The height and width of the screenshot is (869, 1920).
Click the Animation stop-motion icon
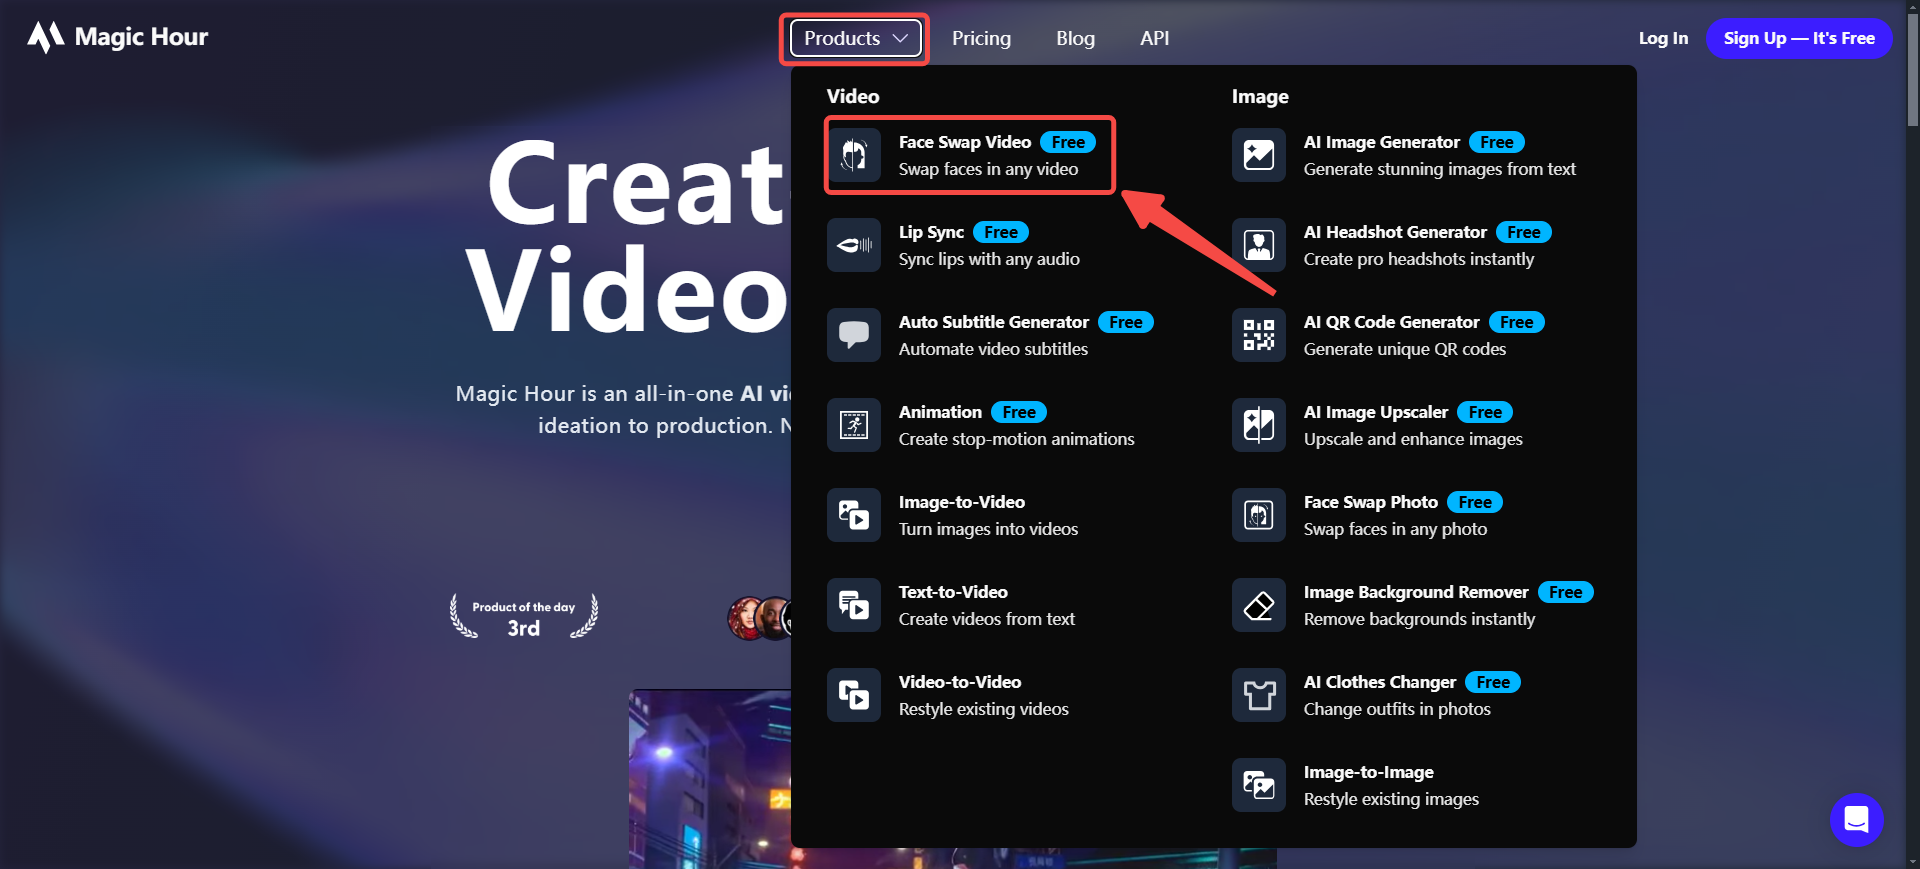point(854,425)
